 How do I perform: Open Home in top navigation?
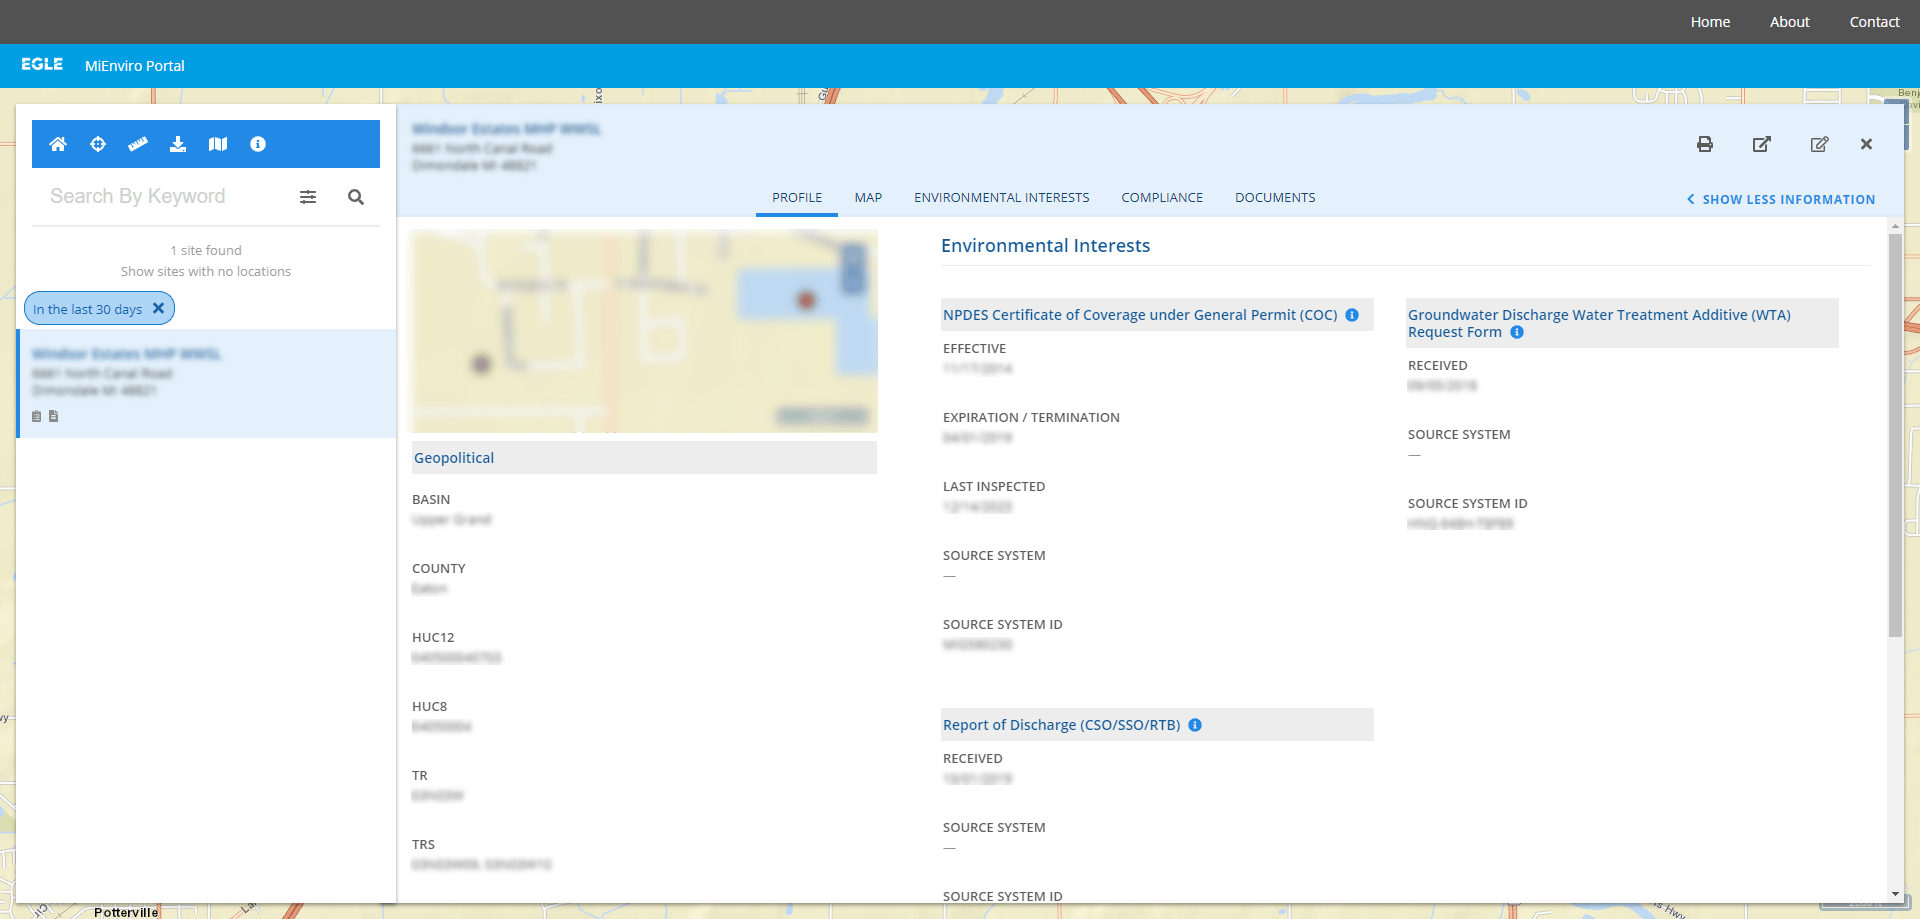tap(1710, 22)
